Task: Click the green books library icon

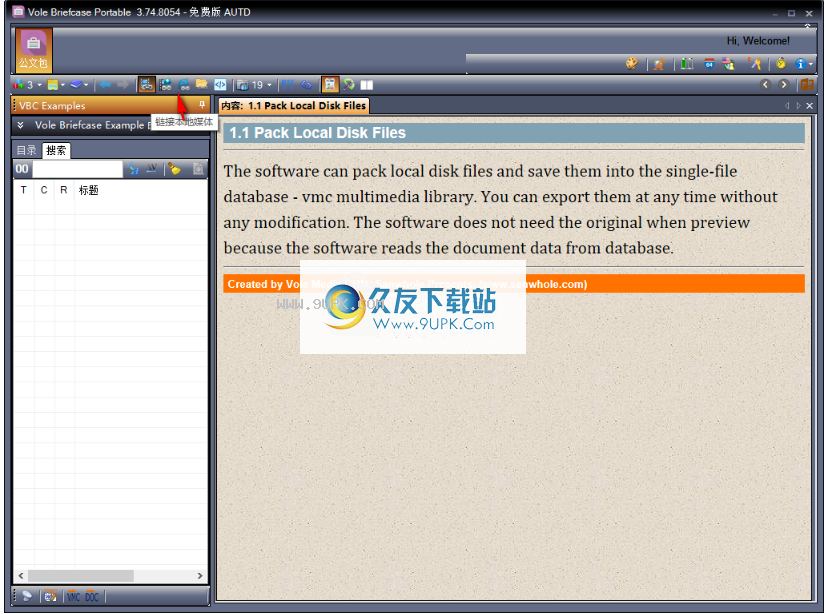Action: (686, 64)
